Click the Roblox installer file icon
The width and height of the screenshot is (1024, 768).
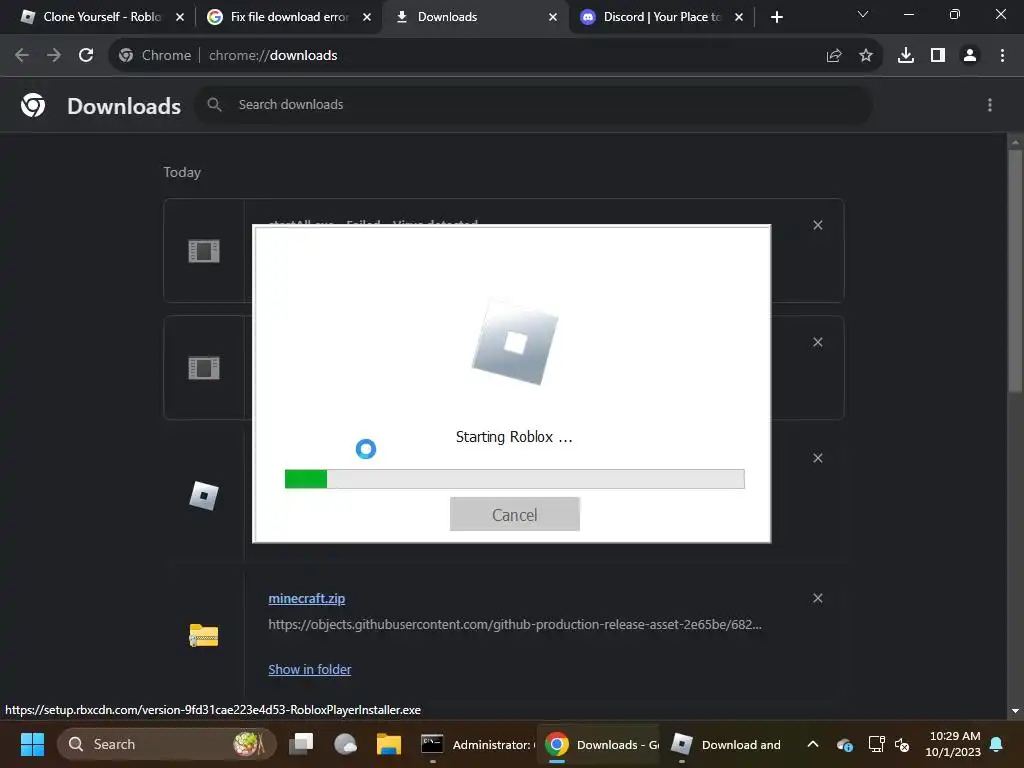pyautogui.click(x=204, y=496)
